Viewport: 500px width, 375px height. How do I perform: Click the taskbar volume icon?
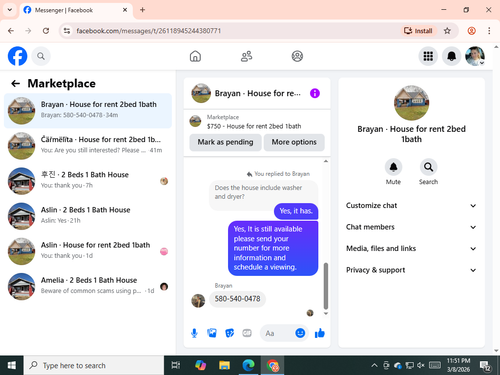tap(421, 365)
